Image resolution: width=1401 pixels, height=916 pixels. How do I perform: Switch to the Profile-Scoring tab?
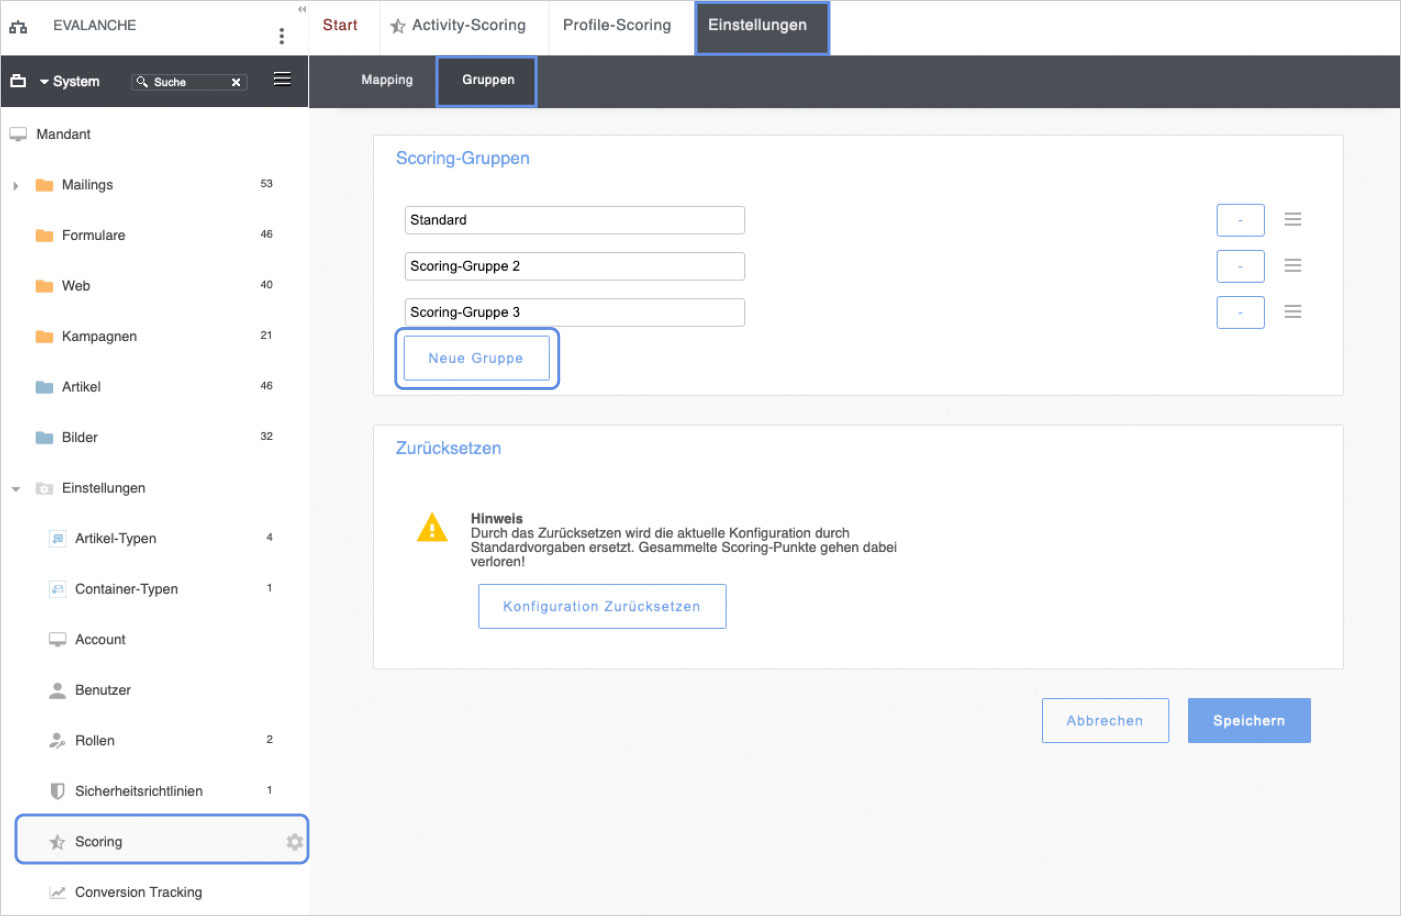point(616,25)
